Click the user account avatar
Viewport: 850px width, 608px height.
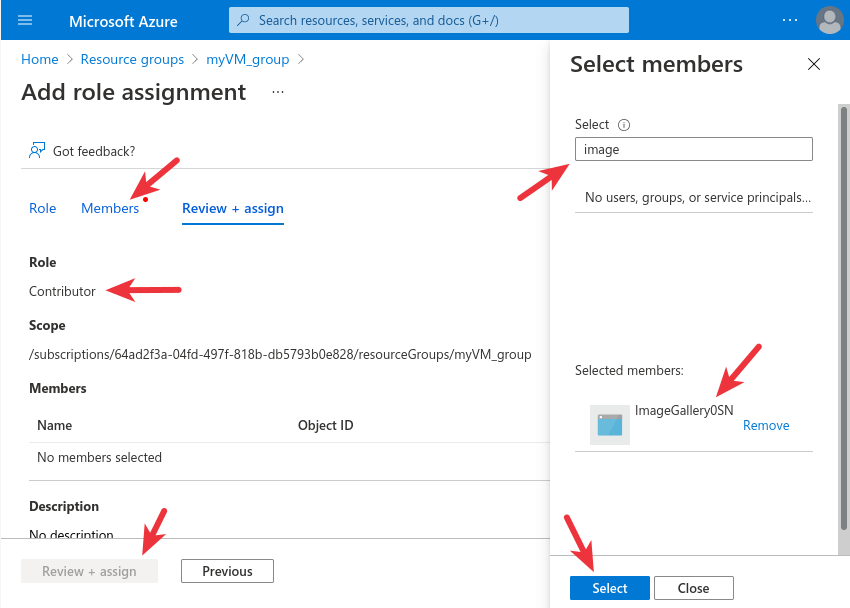coord(829,20)
